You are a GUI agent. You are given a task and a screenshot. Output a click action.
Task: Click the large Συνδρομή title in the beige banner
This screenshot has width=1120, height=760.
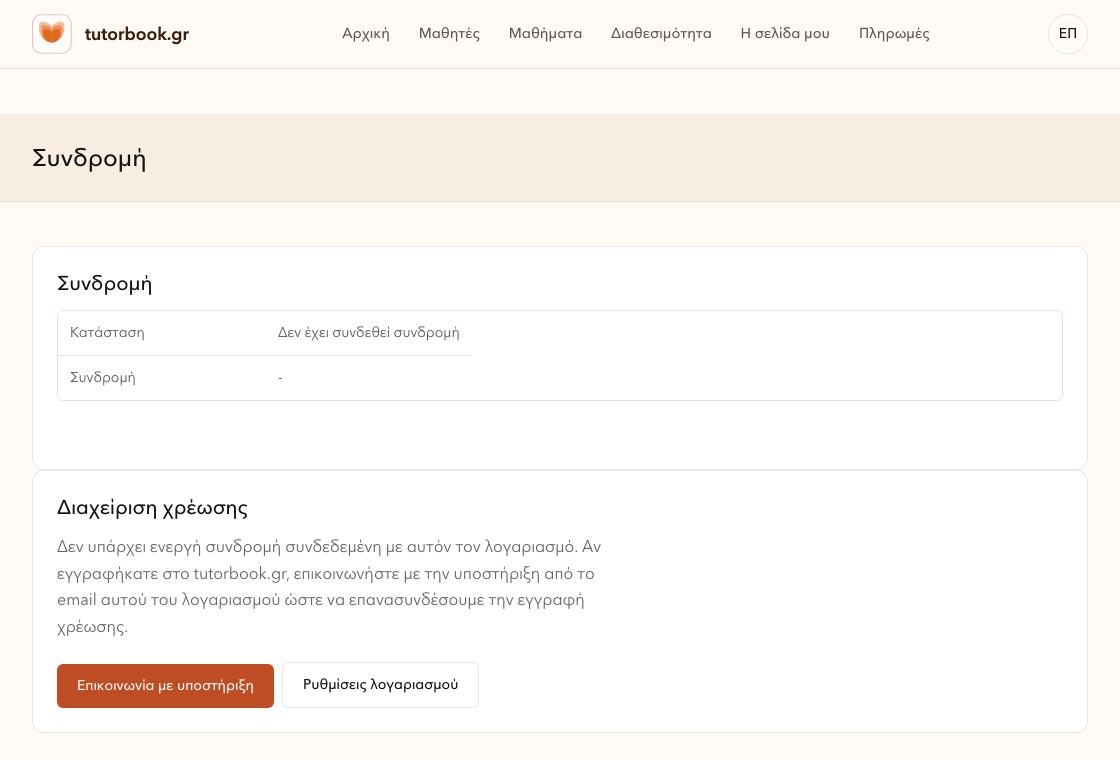pos(89,158)
